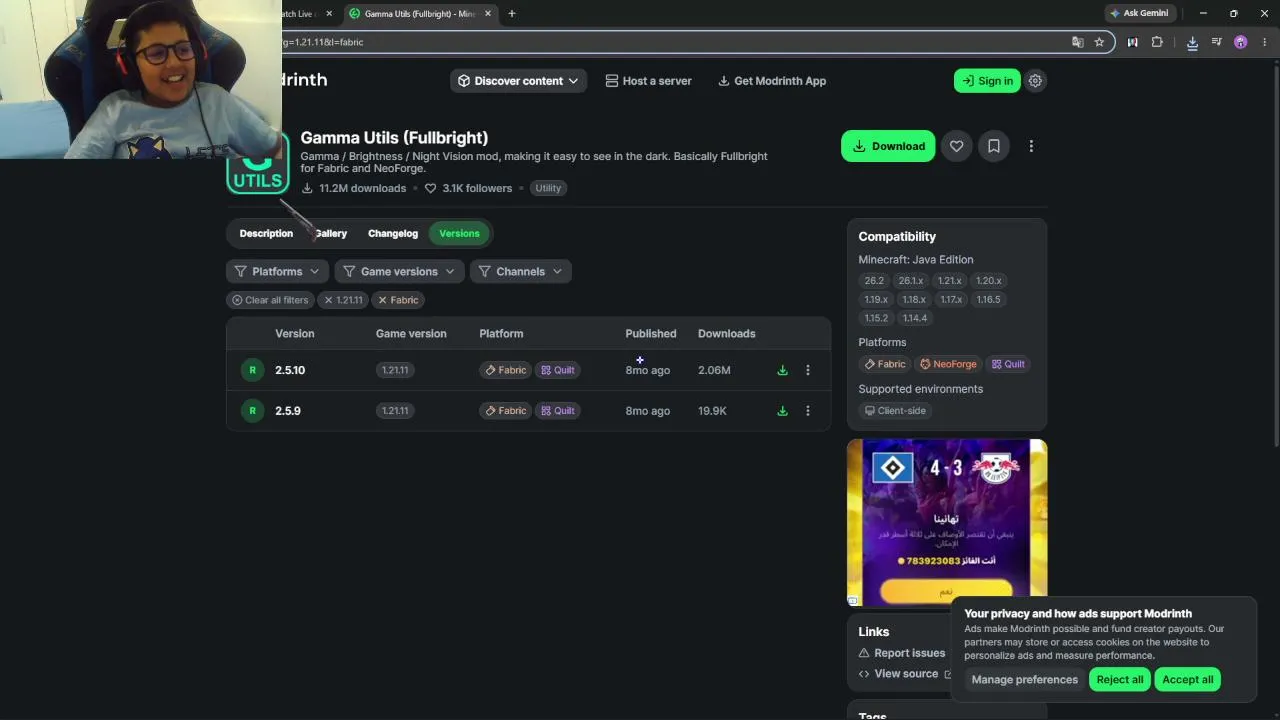
Task: Open Report issues link
Action: pyautogui.click(x=902, y=653)
